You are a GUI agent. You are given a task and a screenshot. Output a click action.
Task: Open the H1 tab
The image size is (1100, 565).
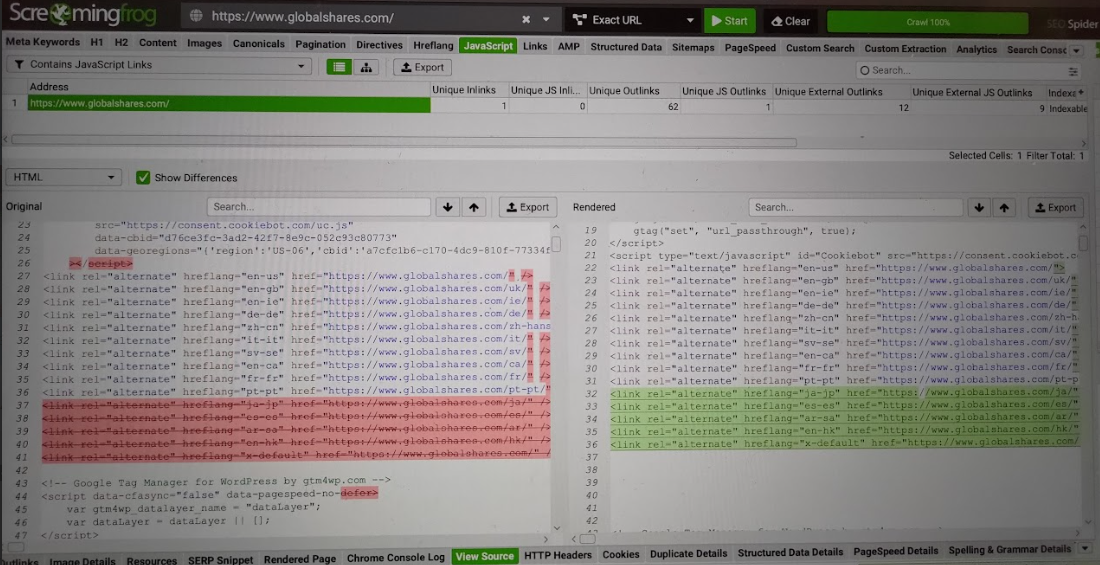(x=98, y=42)
